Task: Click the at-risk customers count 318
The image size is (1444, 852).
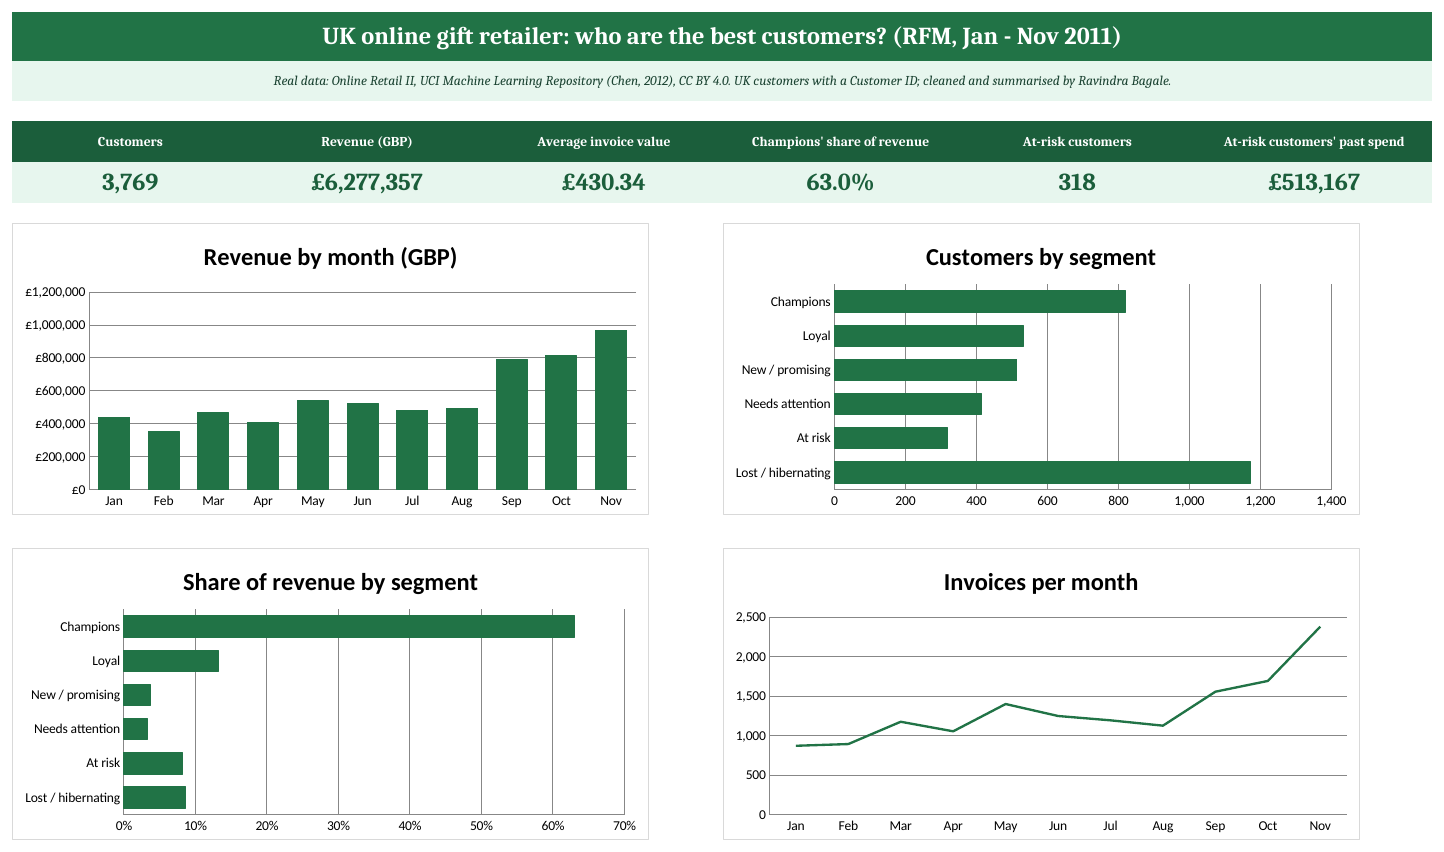Action: click(1077, 182)
